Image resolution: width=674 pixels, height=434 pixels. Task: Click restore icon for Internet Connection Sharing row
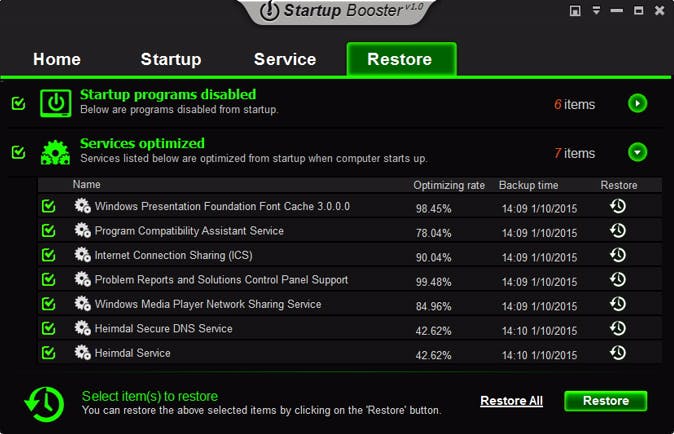[x=618, y=255]
